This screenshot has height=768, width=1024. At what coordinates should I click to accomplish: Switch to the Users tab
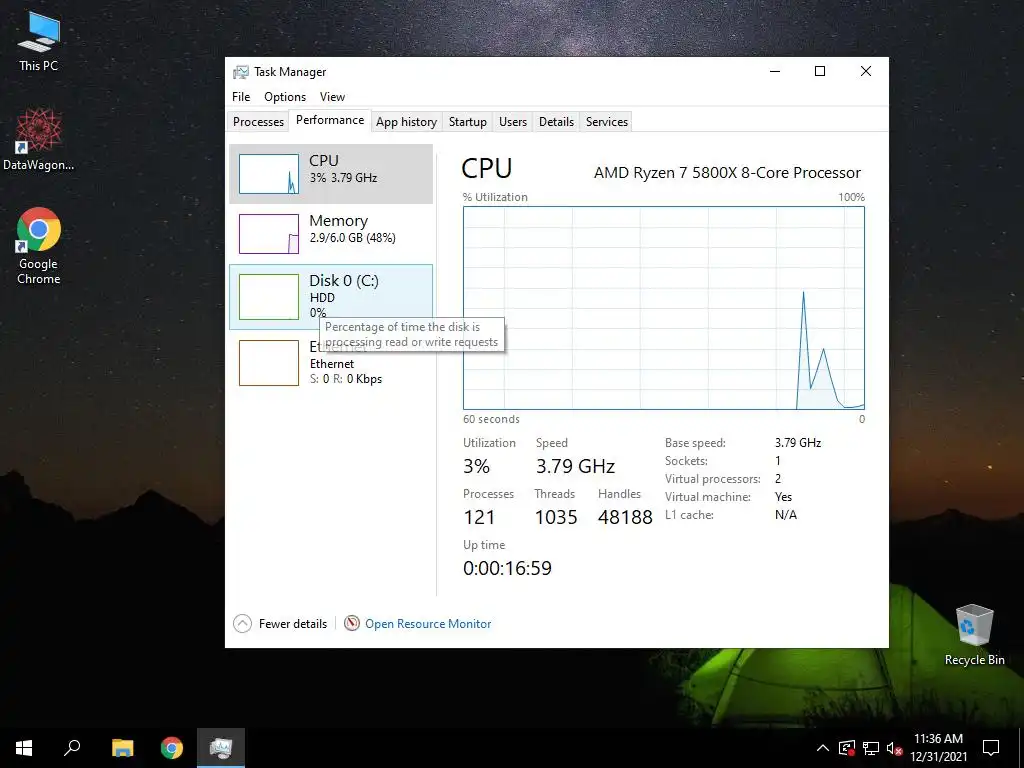[x=513, y=121]
